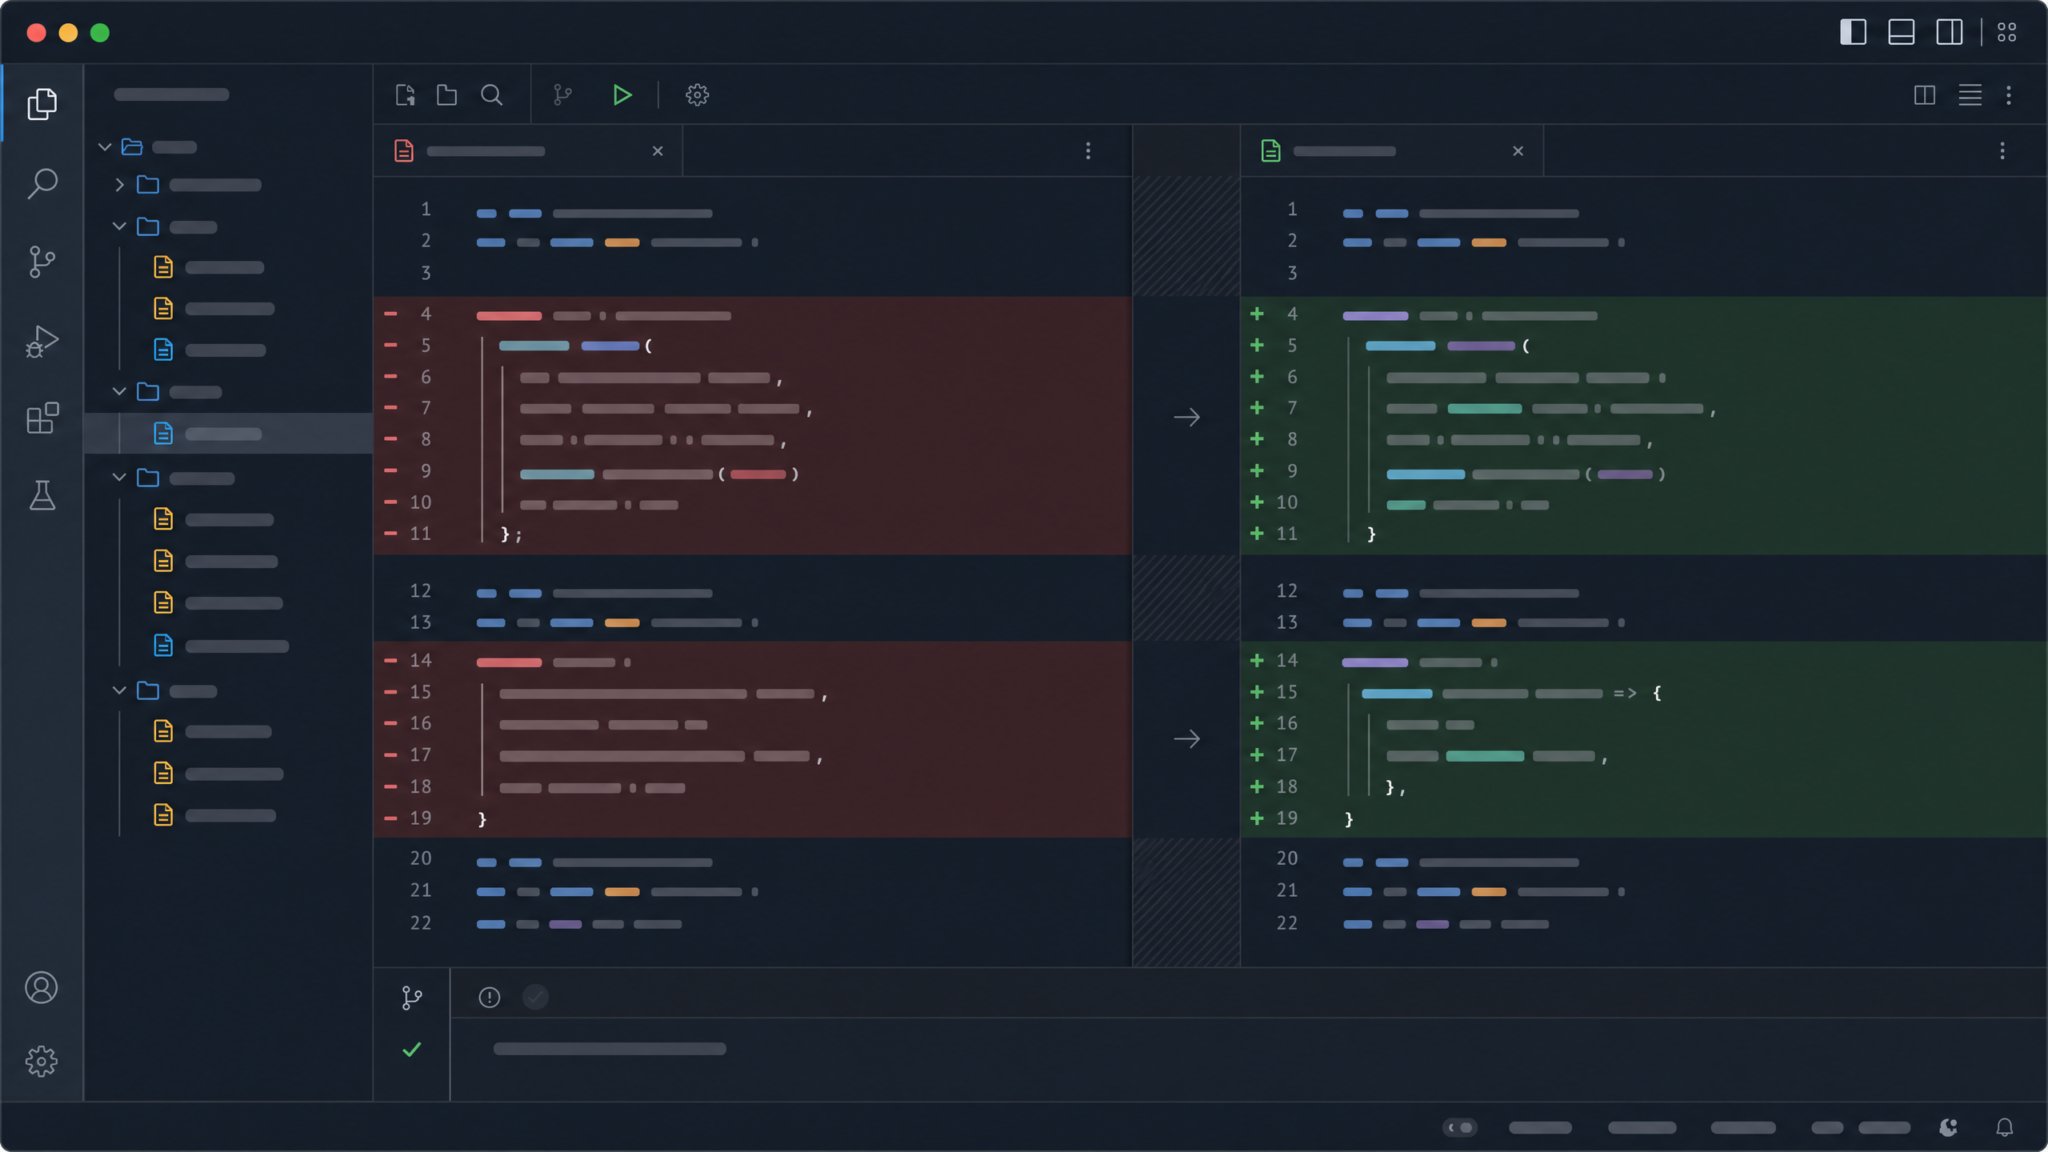Click the git branch icon in toolbar

563,95
